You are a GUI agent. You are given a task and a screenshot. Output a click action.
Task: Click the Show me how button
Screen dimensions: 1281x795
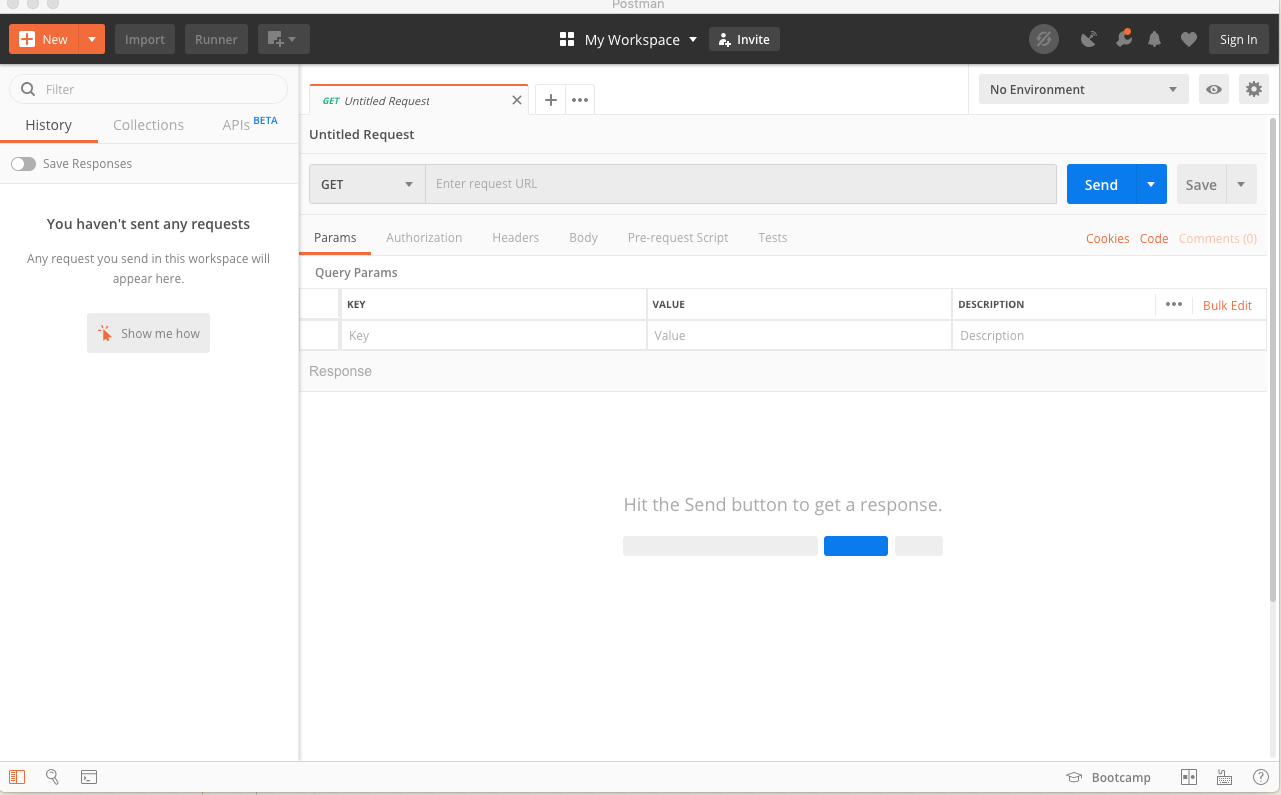(x=148, y=334)
